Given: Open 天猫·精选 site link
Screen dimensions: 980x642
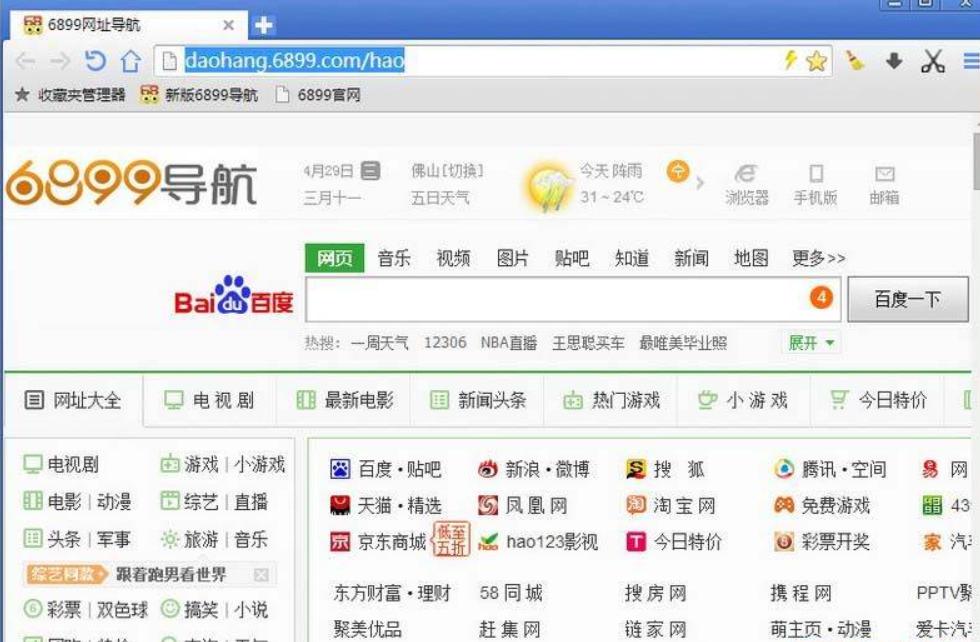Looking at the screenshot, I should [x=386, y=505].
